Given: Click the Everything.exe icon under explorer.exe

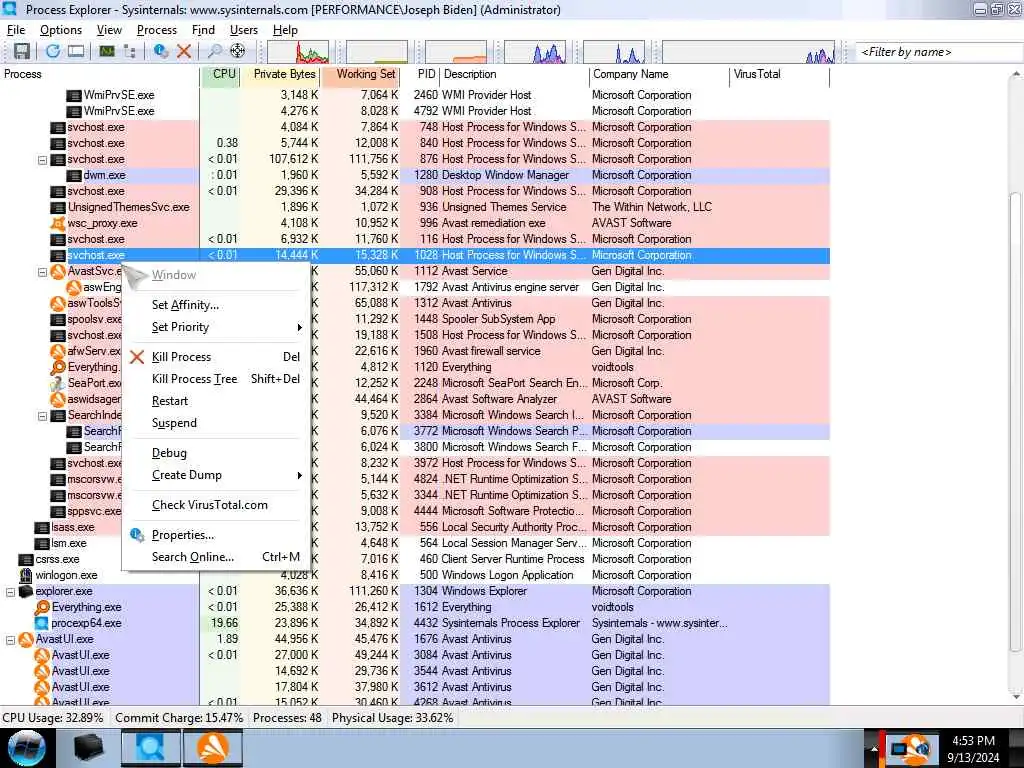Looking at the screenshot, I should 42,607.
